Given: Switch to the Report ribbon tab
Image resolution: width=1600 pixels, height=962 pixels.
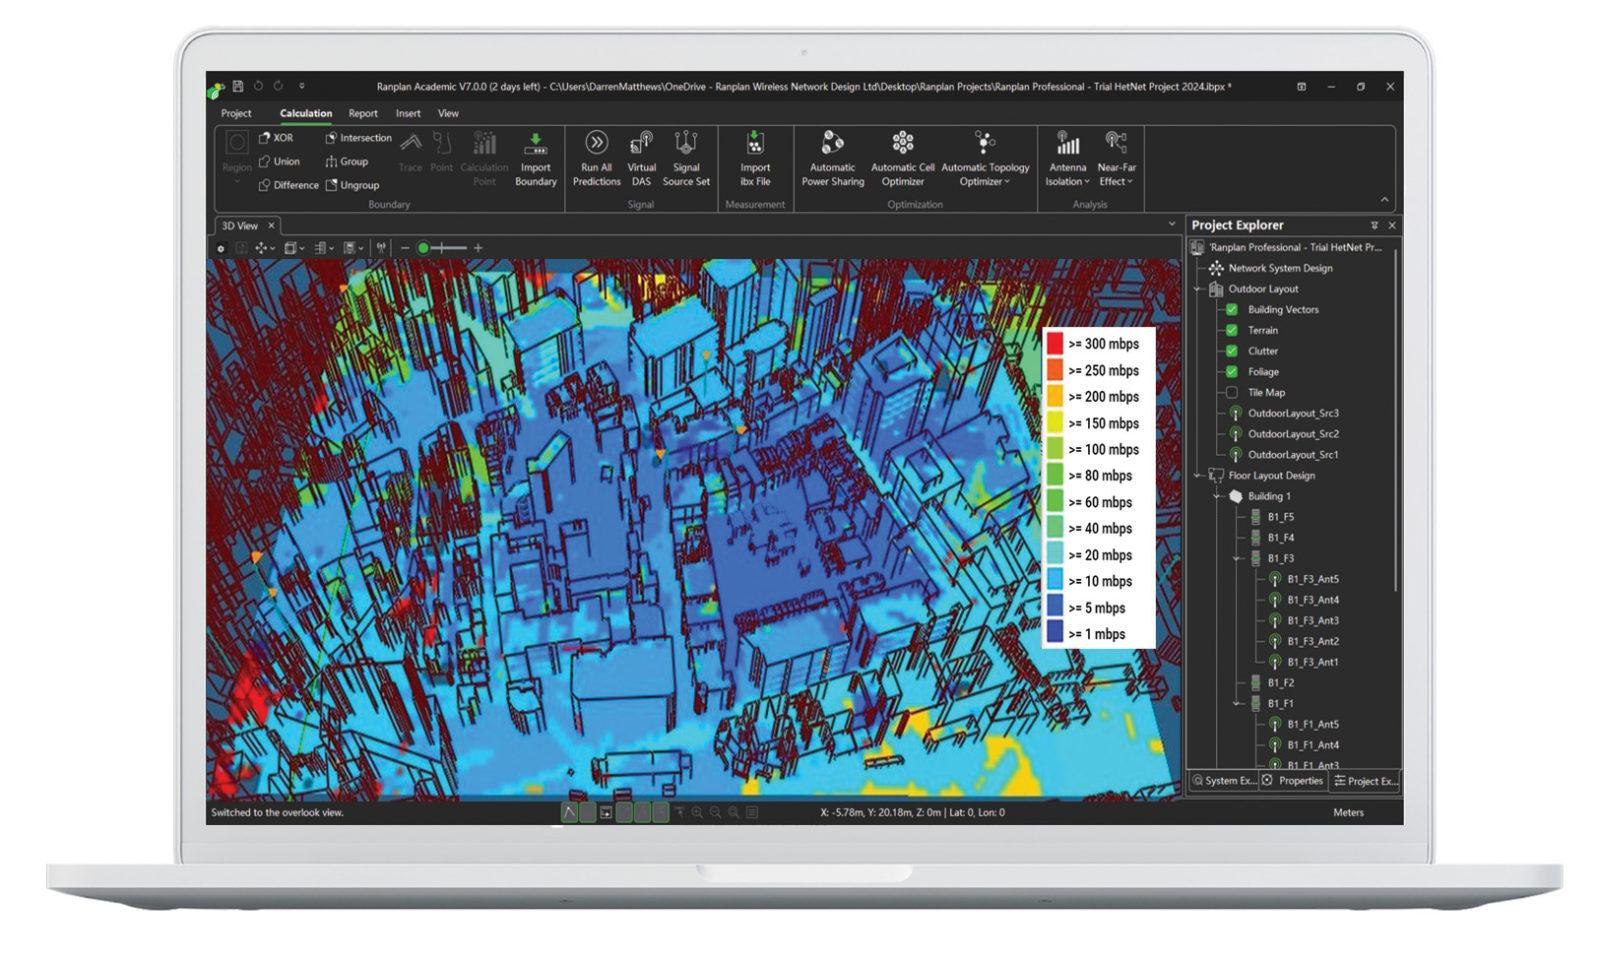Looking at the screenshot, I should (x=363, y=114).
